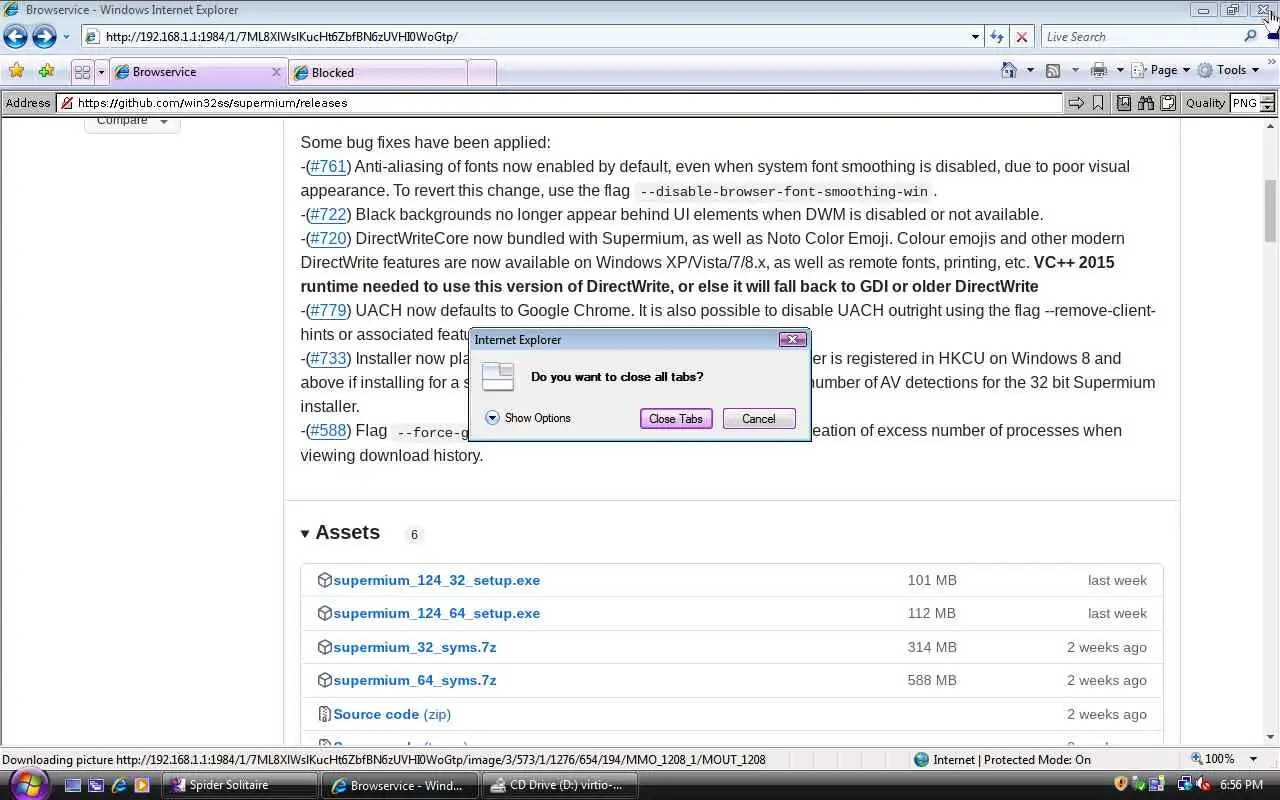Click the Print icon in command bar
1280x800 pixels.
(1099, 70)
